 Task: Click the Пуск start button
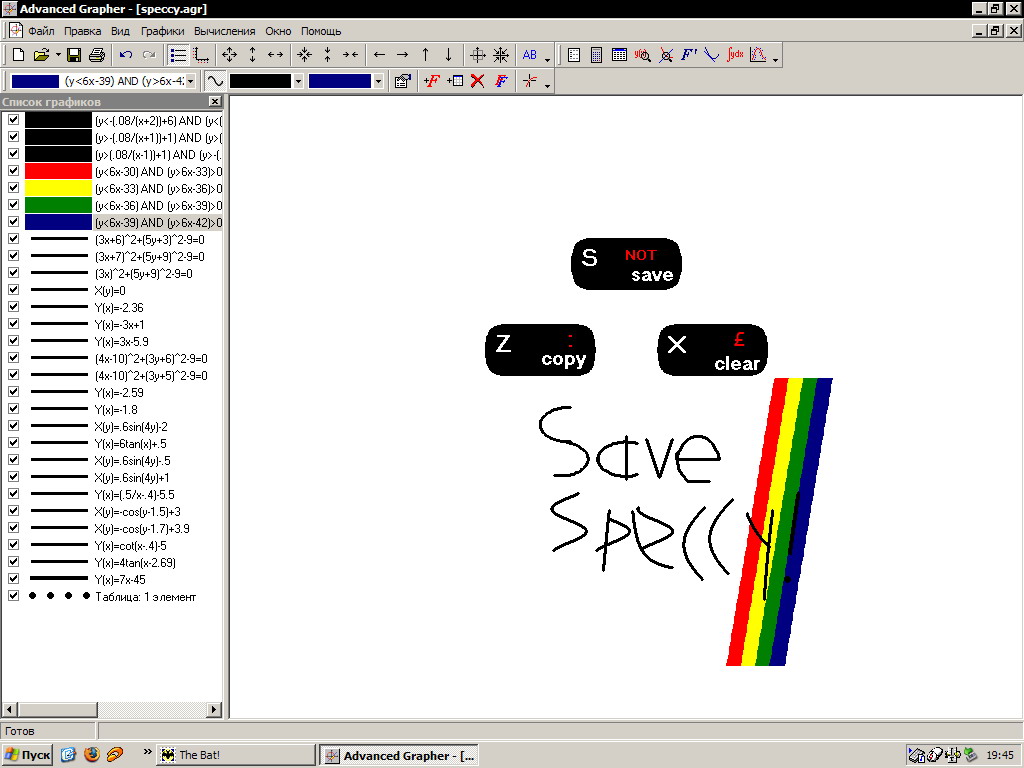27,755
